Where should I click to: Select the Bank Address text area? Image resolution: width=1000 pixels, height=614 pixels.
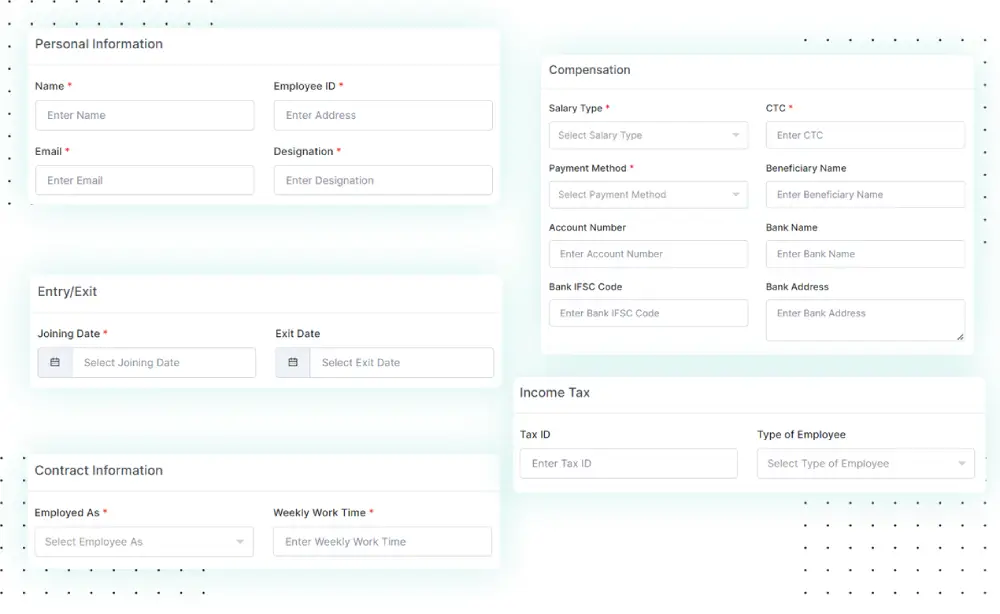click(x=865, y=319)
